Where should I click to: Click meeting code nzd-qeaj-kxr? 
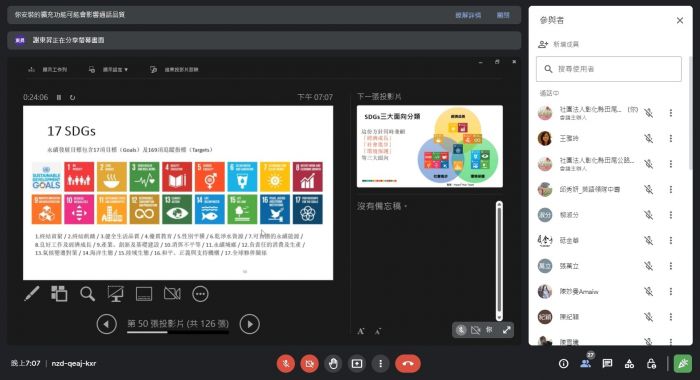(x=74, y=363)
